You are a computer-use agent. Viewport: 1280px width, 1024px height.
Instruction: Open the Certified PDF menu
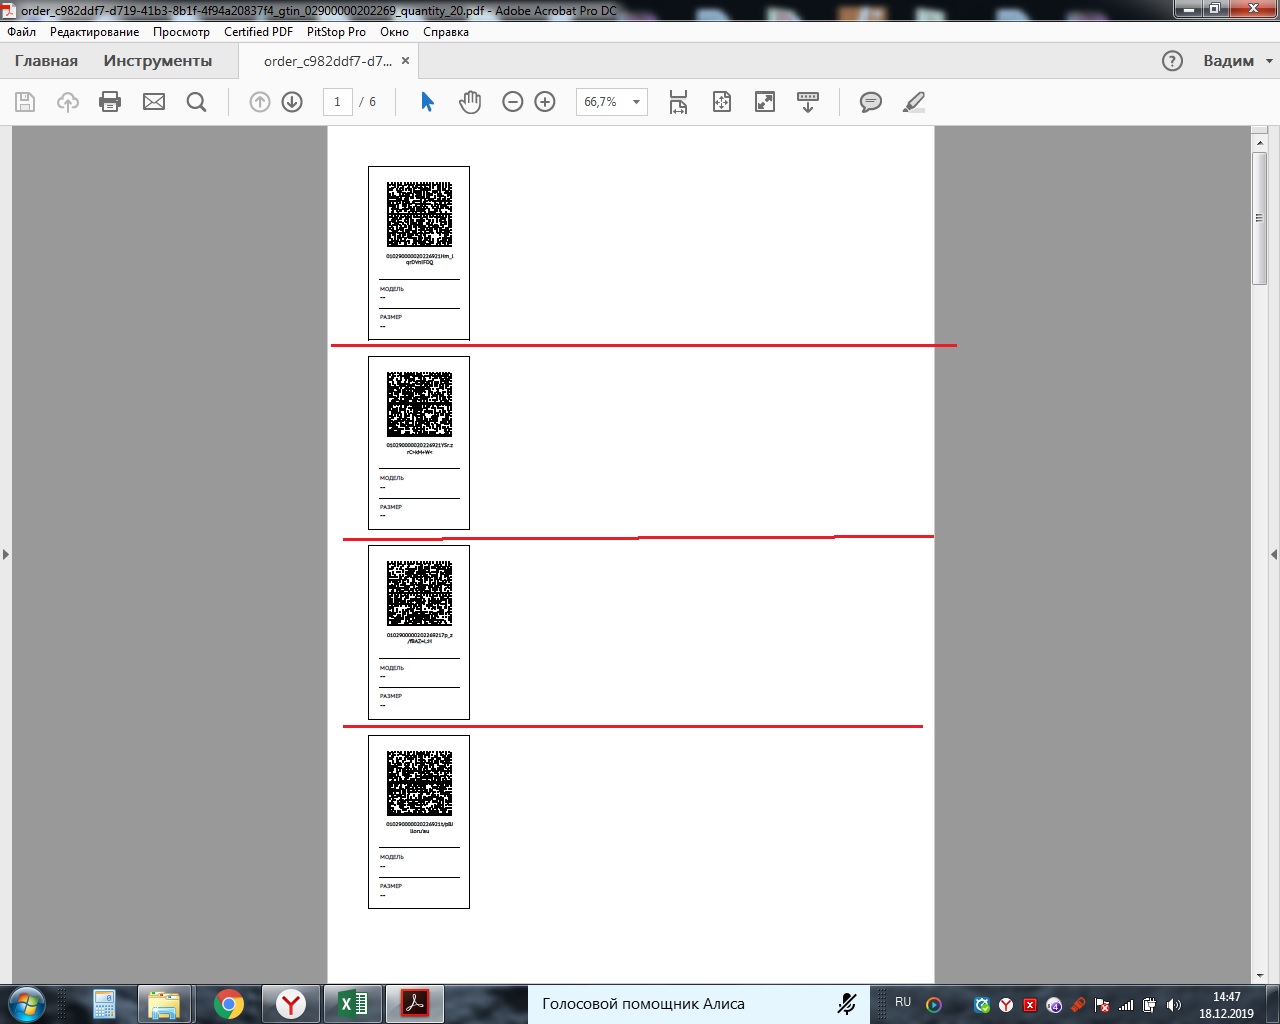tap(258, 32)
